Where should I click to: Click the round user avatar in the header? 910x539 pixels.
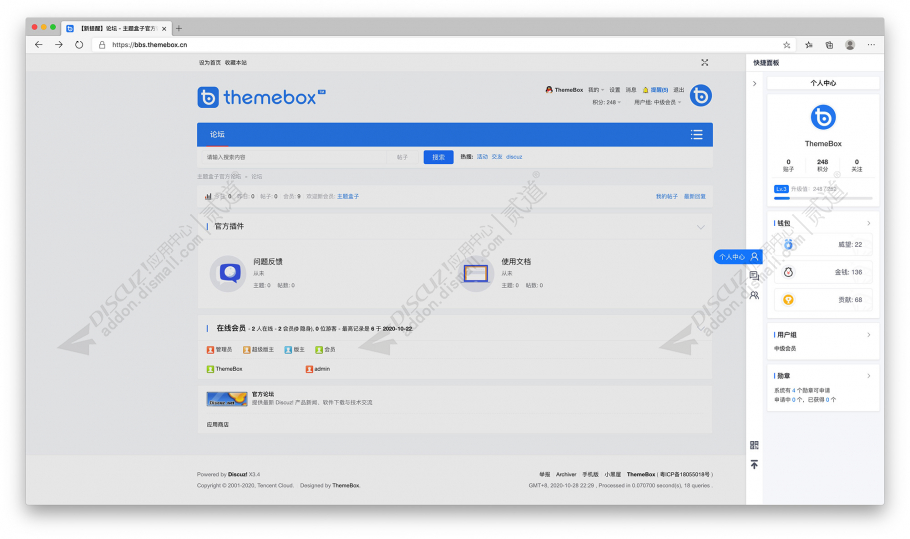[700, 96]
